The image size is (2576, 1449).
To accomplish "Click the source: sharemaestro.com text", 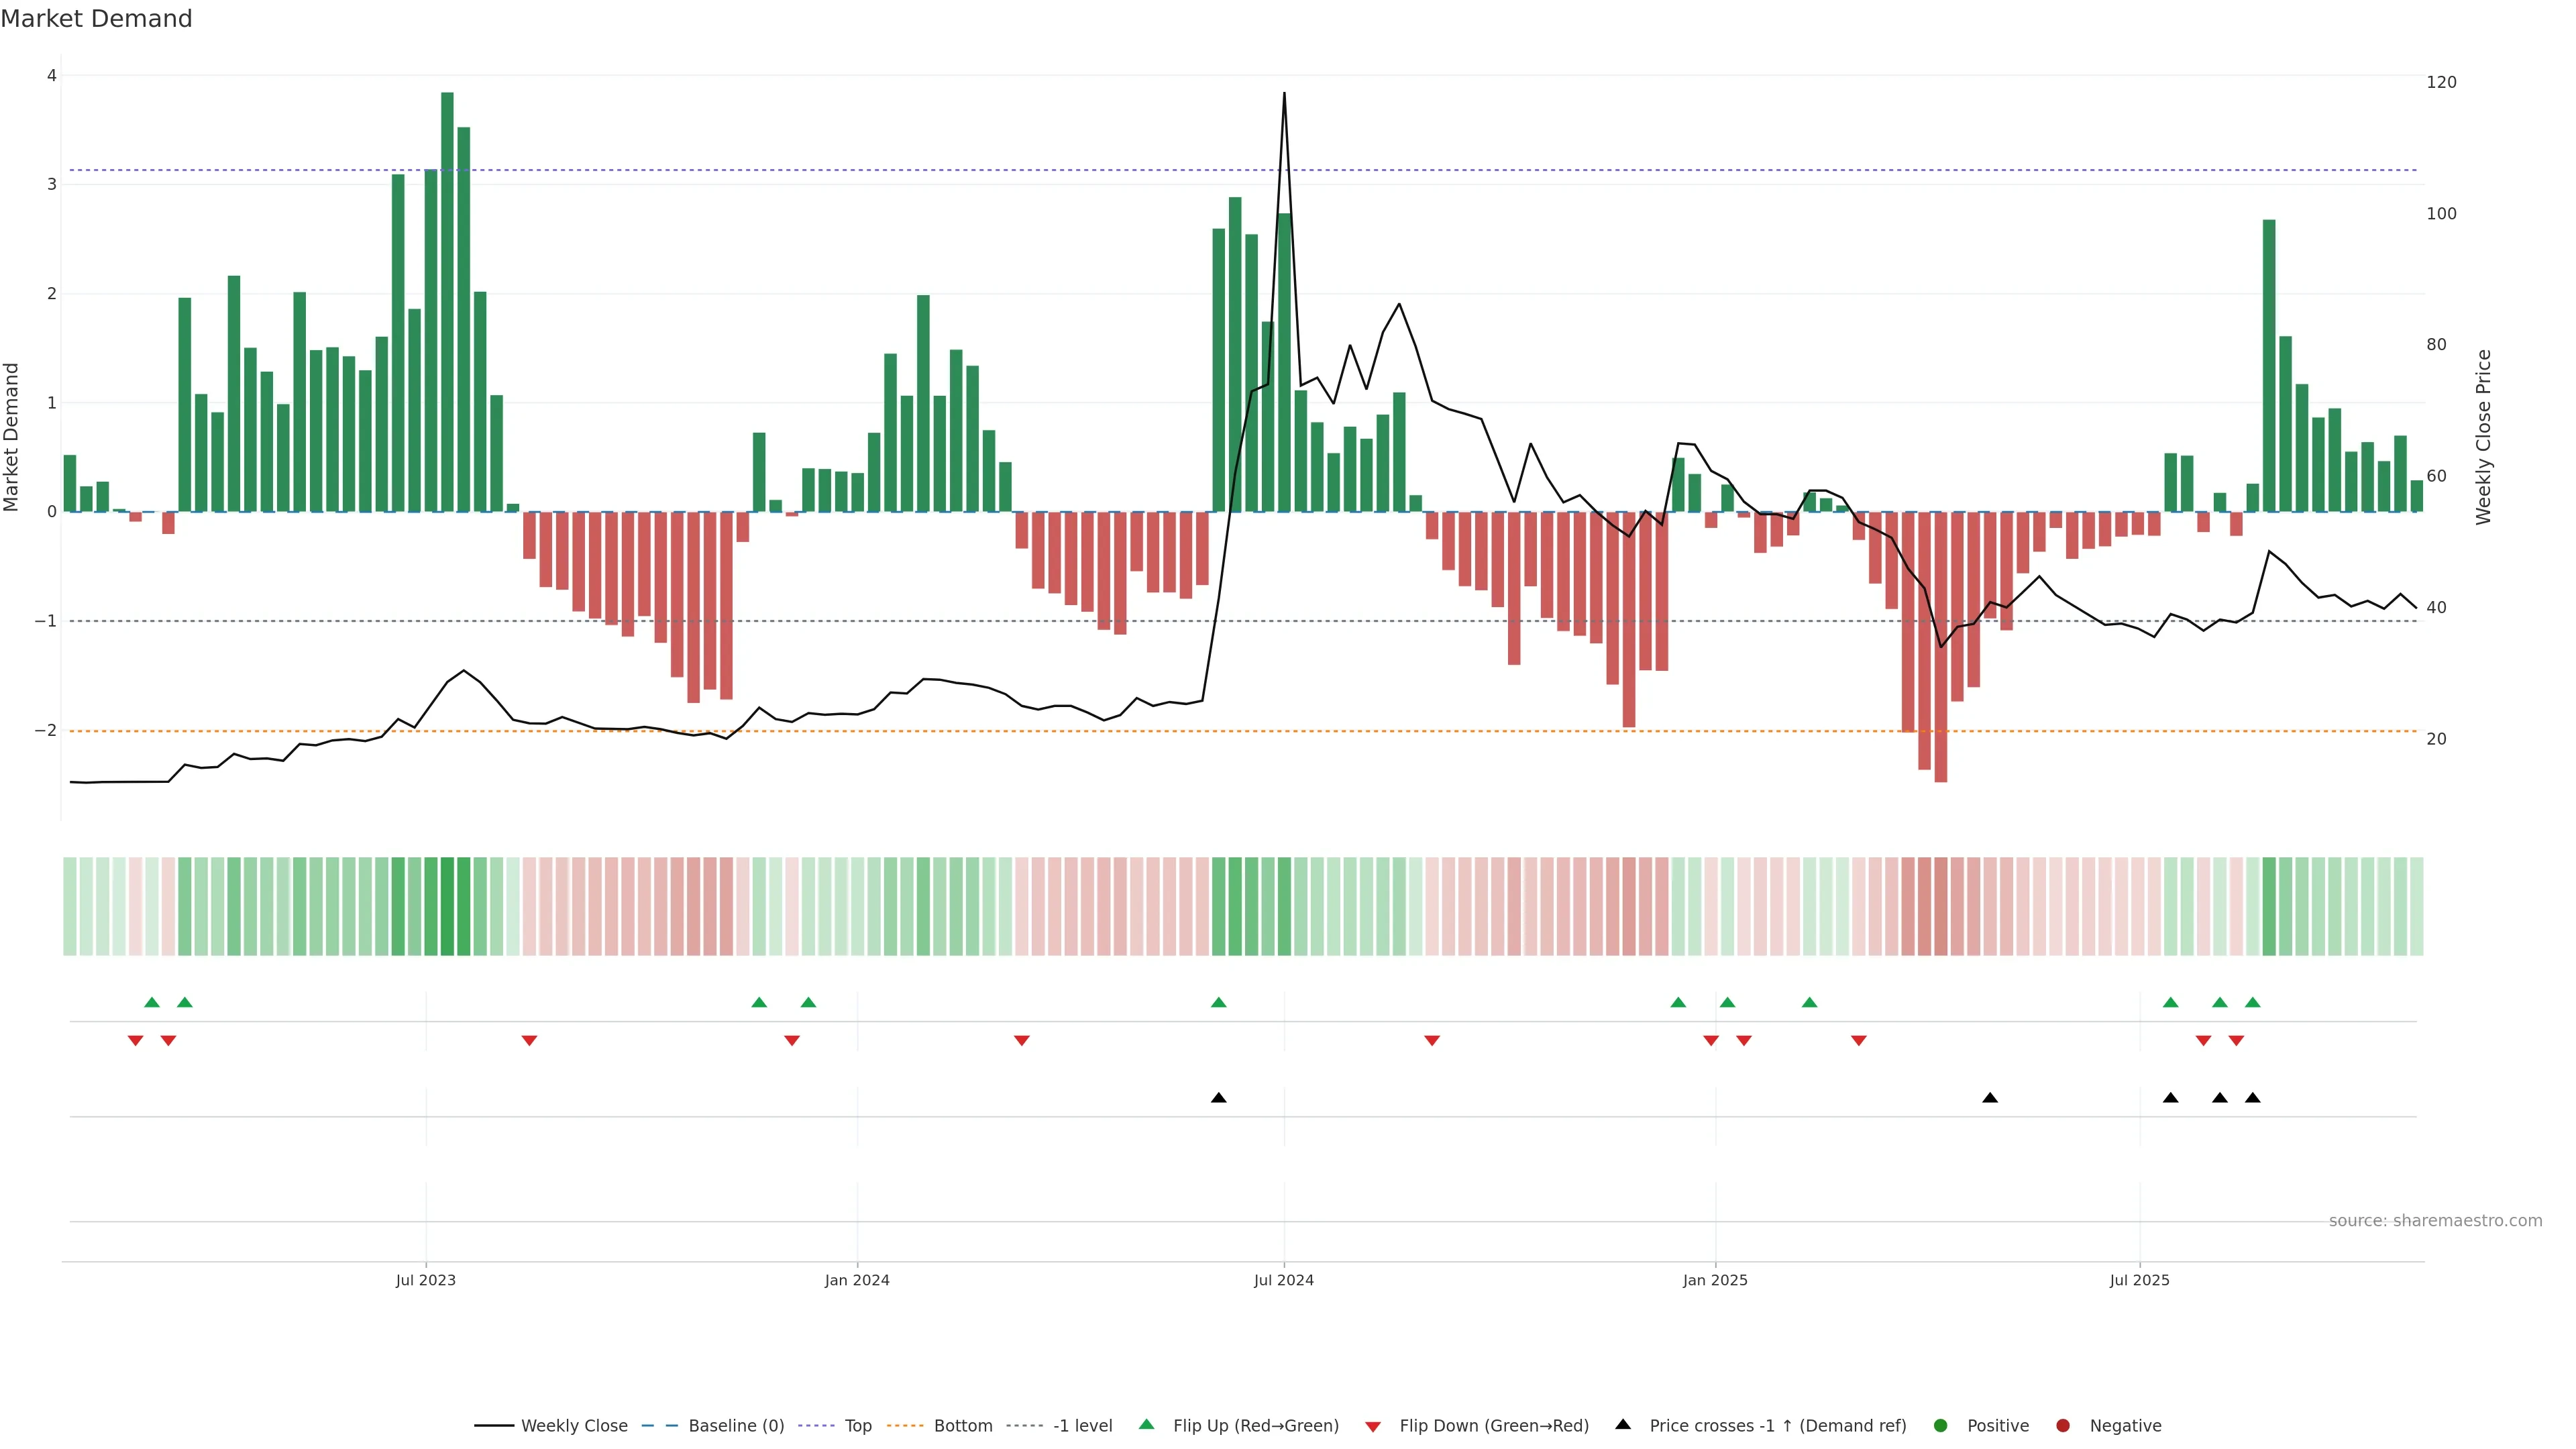I will [x=2435, y=1221].
